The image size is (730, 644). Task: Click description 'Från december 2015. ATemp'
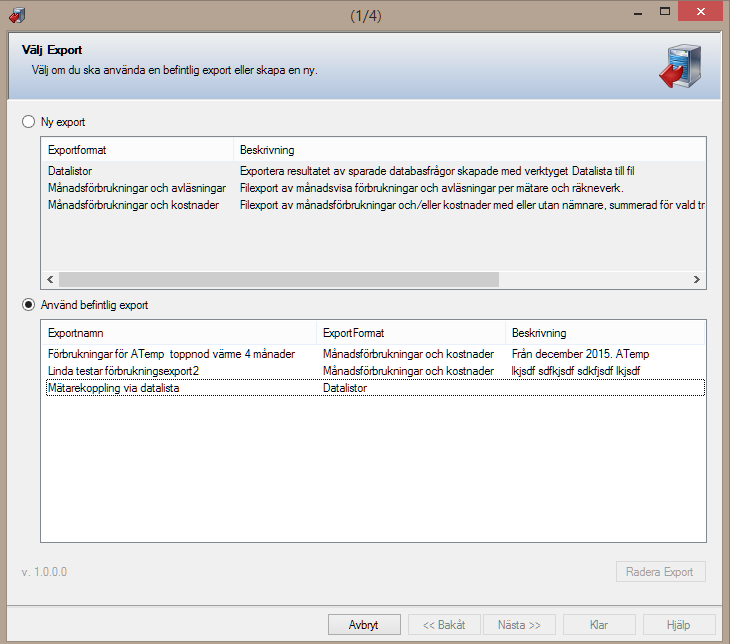tap(580, 354)
